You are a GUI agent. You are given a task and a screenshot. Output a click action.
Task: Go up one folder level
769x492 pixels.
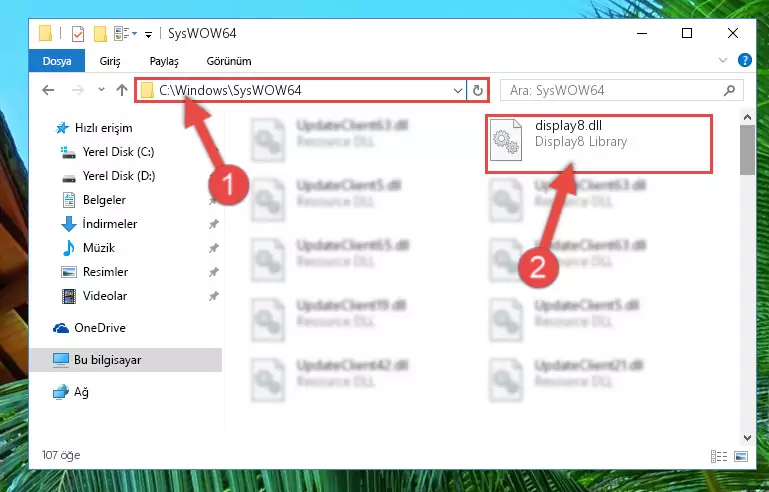[x=122, y=90]
